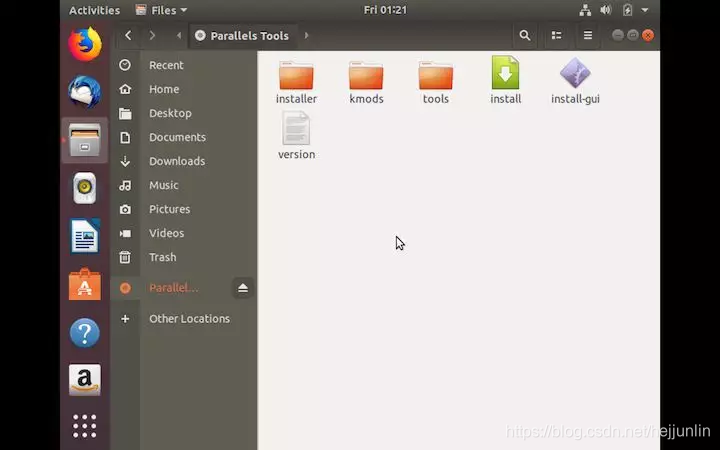
Task: Click the path bar left scroll arrow
Action: tap(179, 35)
